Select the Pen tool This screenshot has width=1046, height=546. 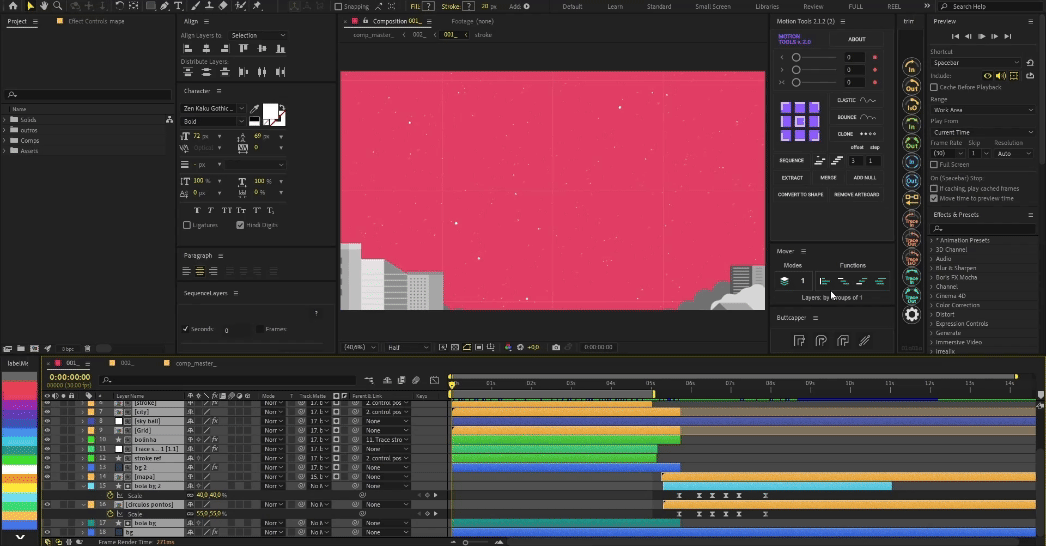(165, 6)
